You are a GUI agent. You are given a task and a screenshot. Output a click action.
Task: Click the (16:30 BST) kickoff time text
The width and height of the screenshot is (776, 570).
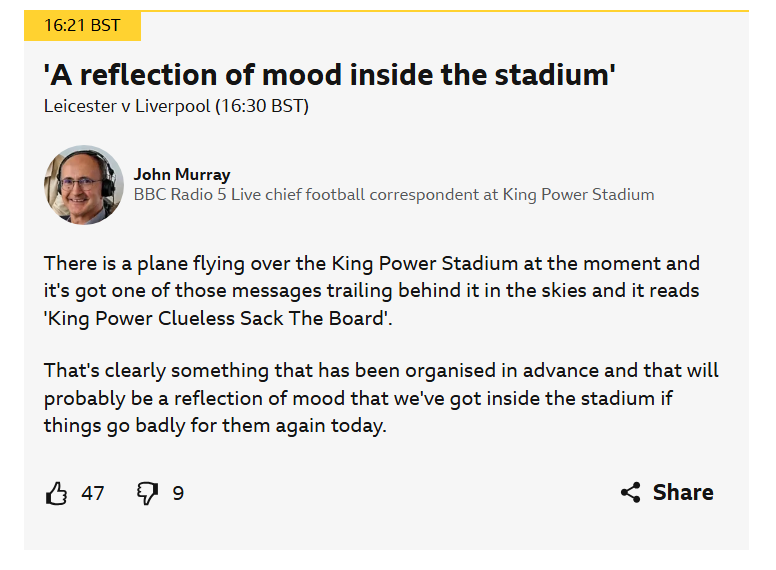[x=262, y=106]
